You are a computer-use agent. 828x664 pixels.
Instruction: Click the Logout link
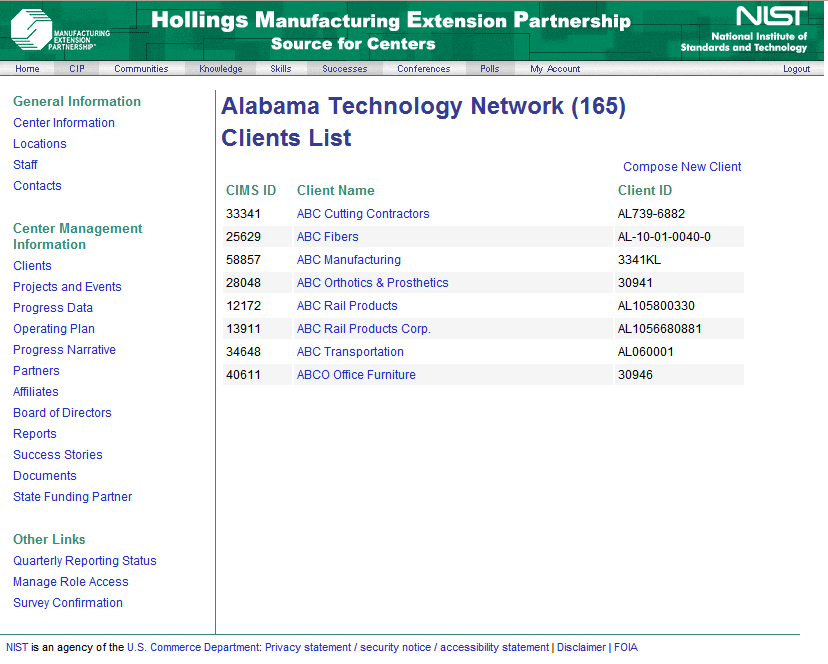pos(796,69)
